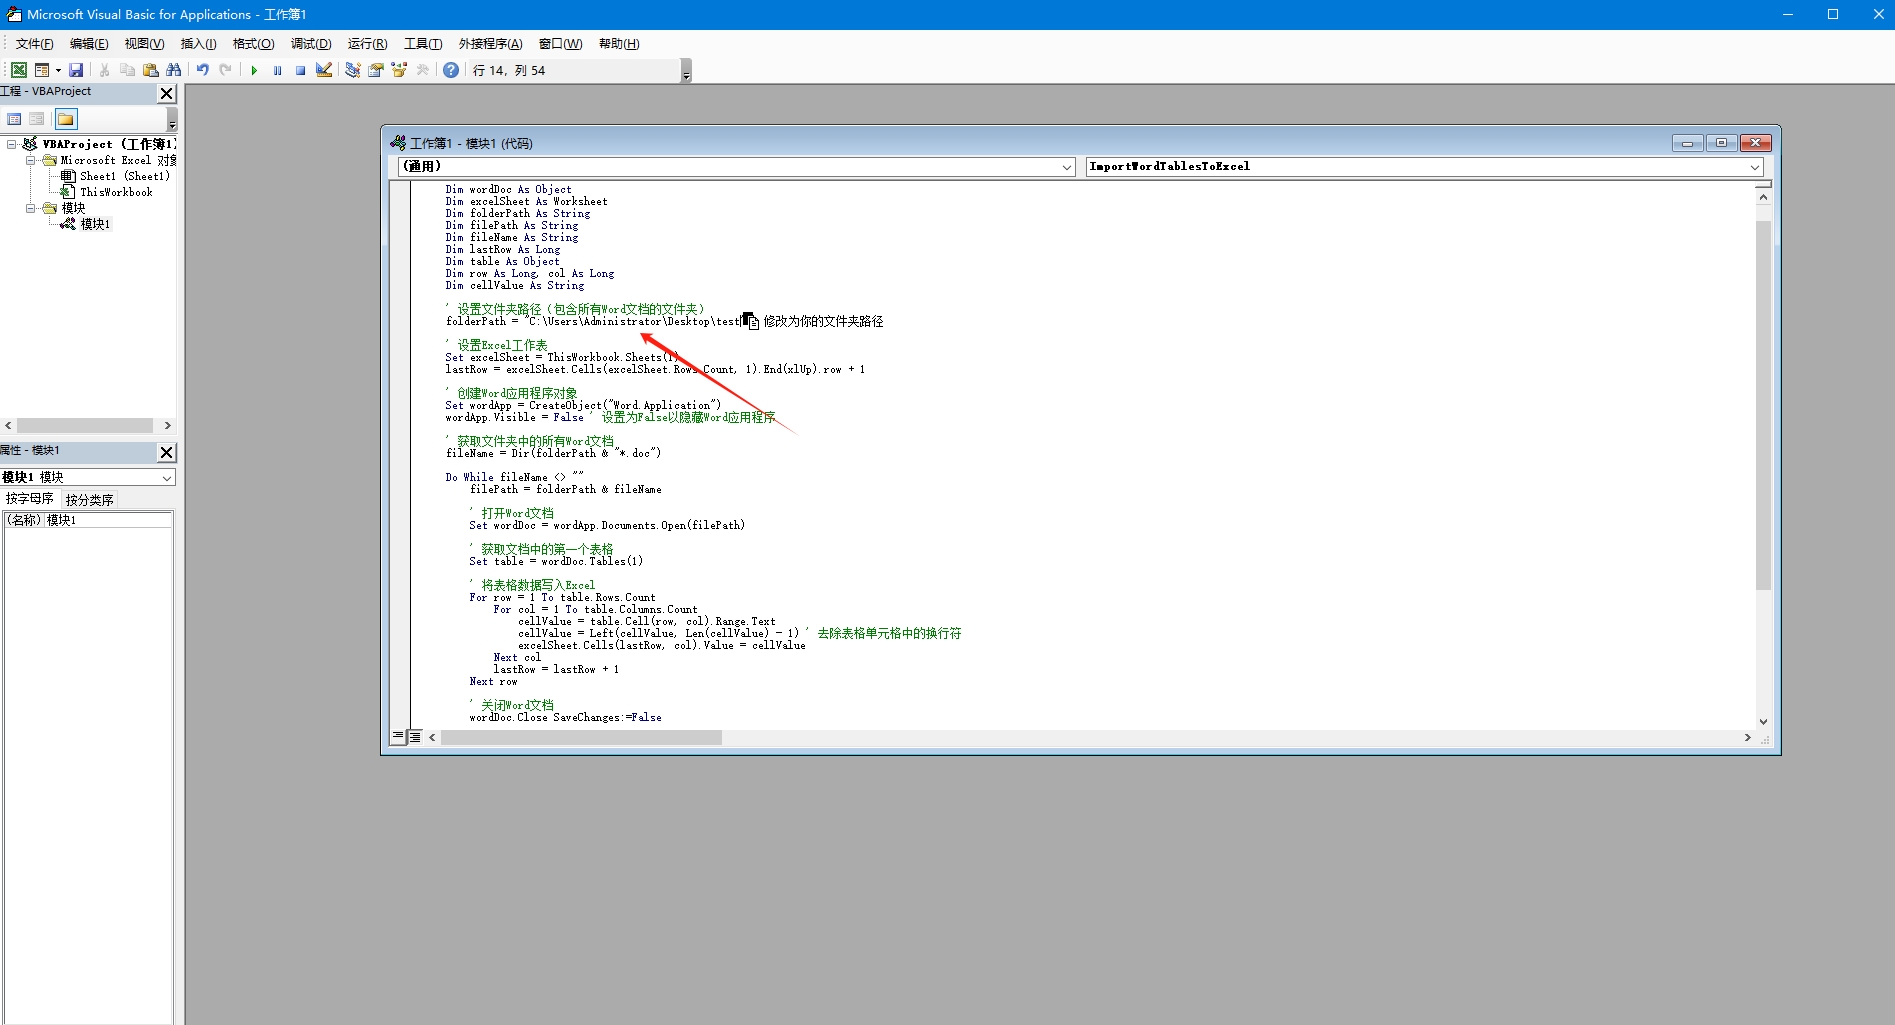The height and width of the screenshot is (1025, 1895).
Task: Switch to Procedure View at code window bottom
Action: tap(398, 737)
